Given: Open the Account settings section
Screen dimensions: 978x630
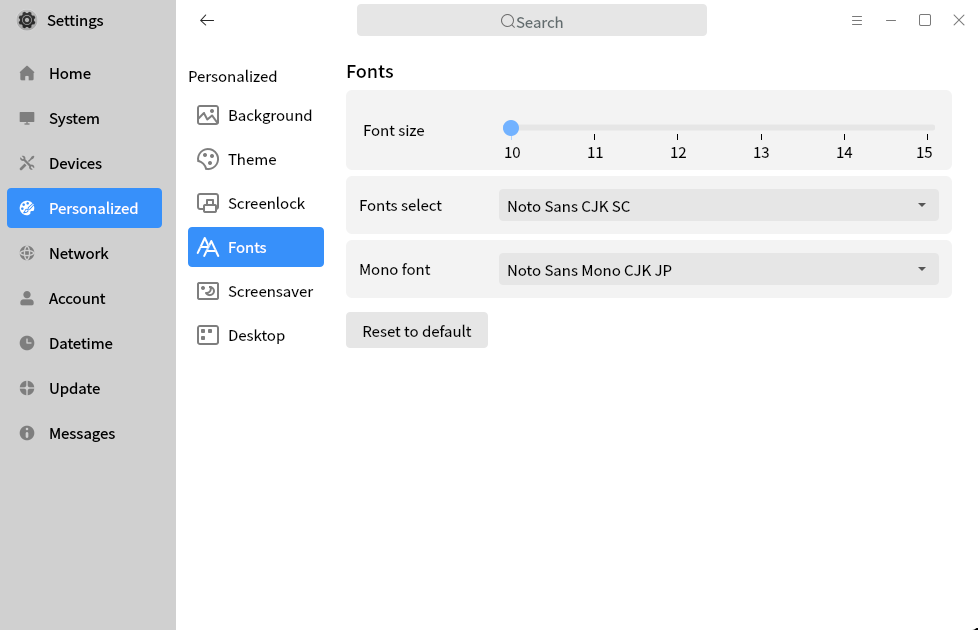Looking at the screenshot, I should [x=76, y=298].
